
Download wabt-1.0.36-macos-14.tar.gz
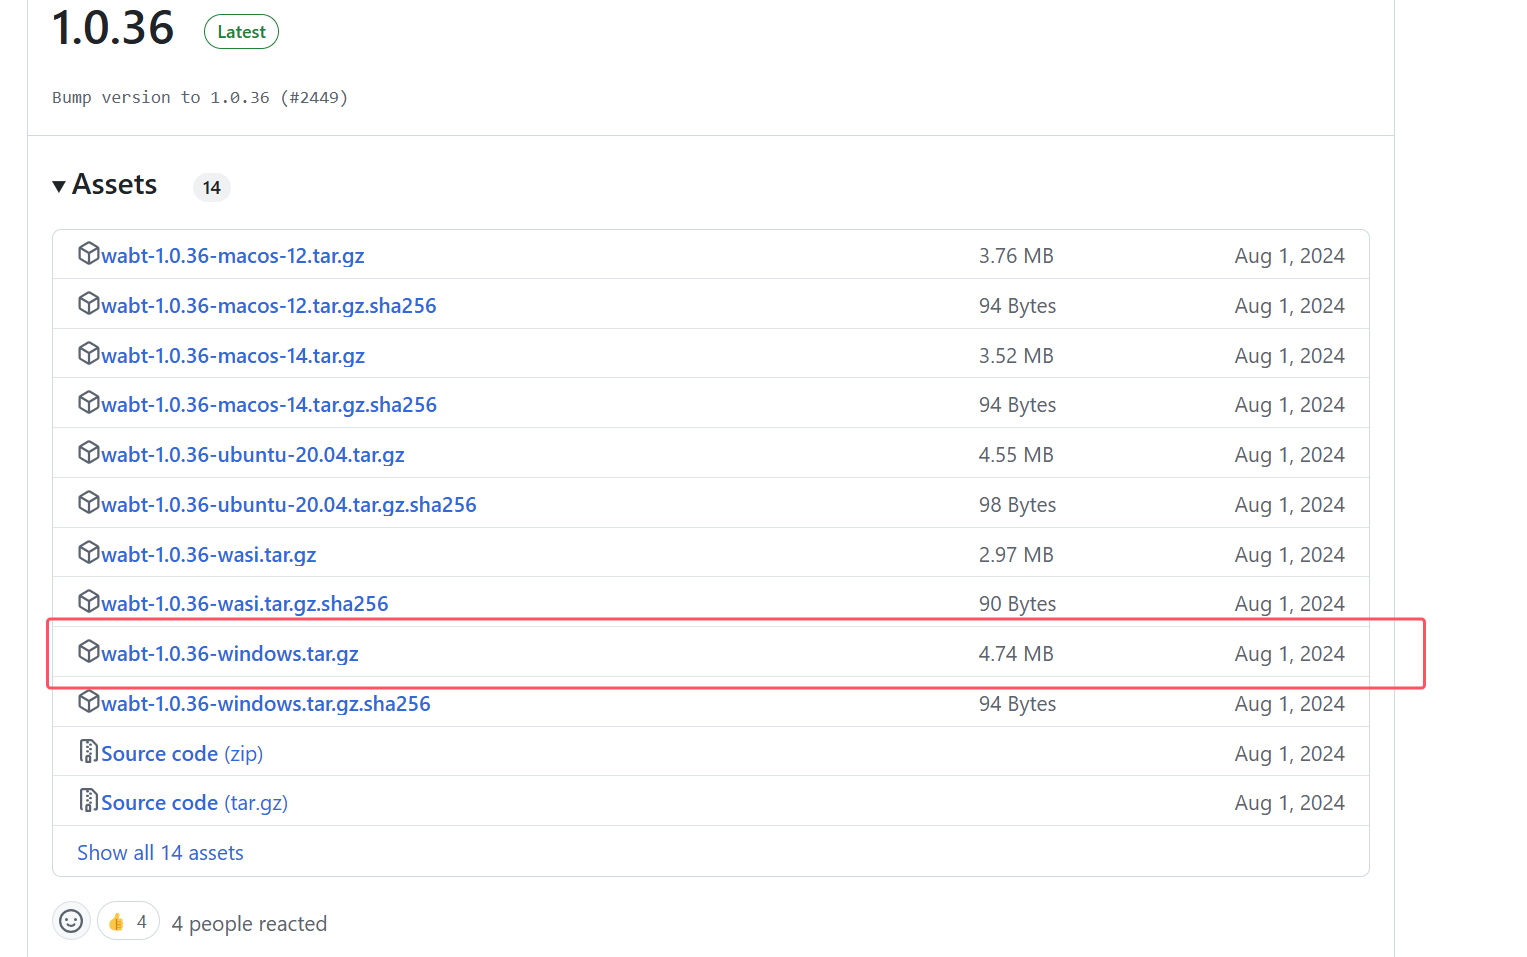[232, 356]
